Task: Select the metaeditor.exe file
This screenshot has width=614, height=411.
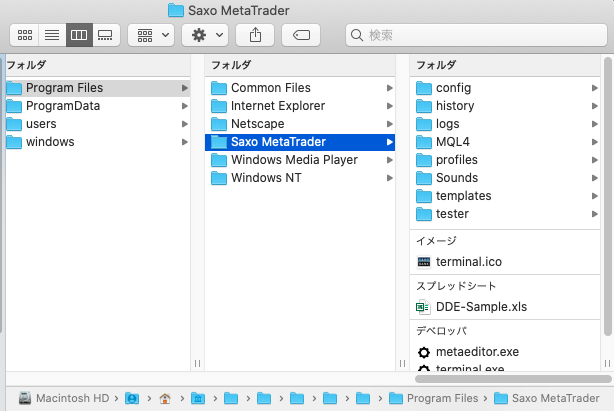Action: pyautogui.click(x=505, y=352)
